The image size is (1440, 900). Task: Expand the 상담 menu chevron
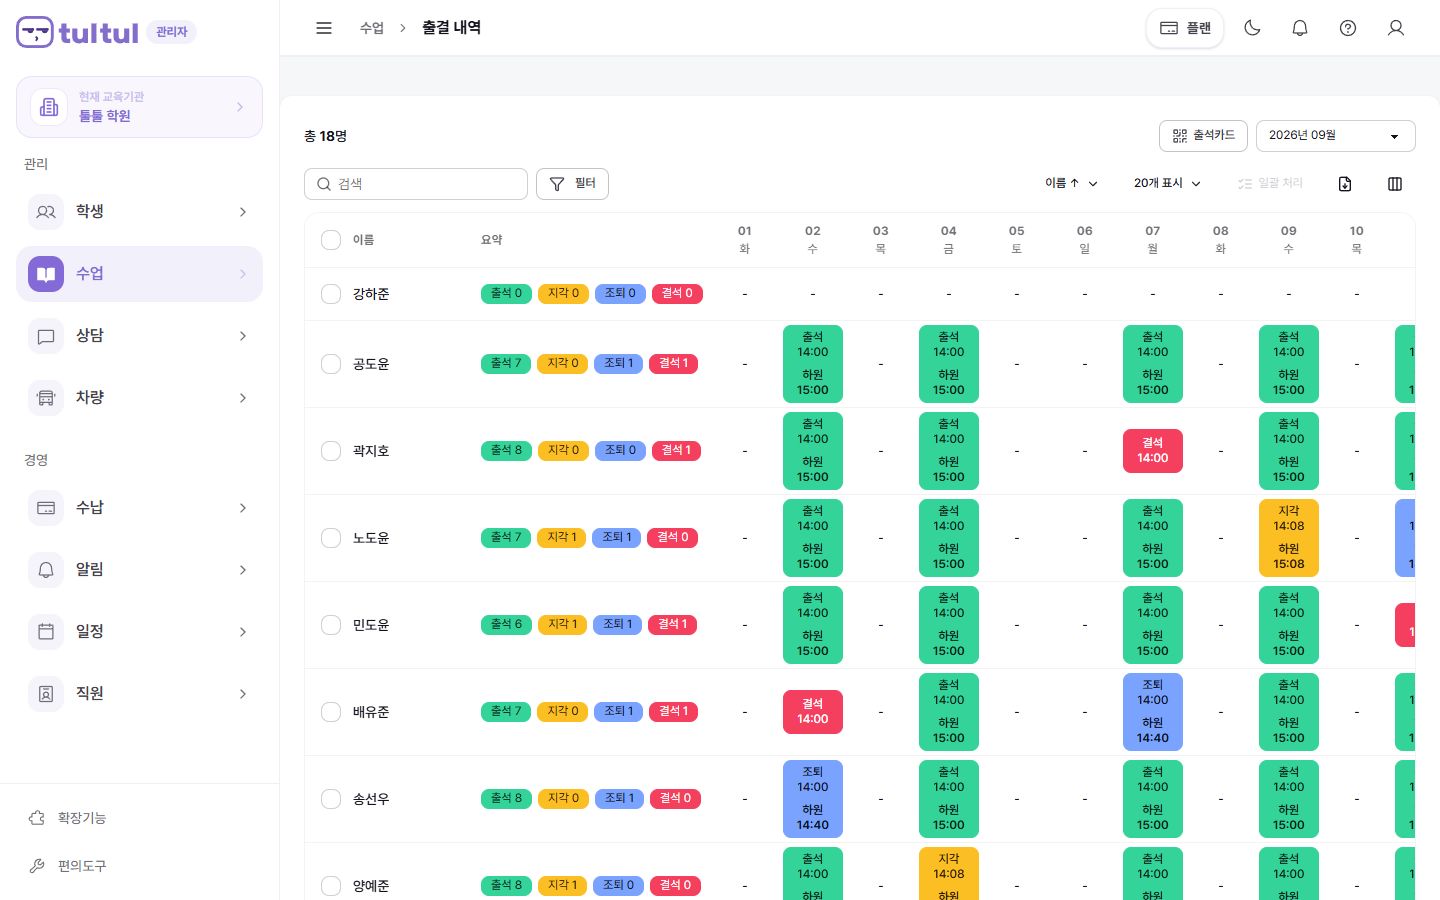pos(243,336)
